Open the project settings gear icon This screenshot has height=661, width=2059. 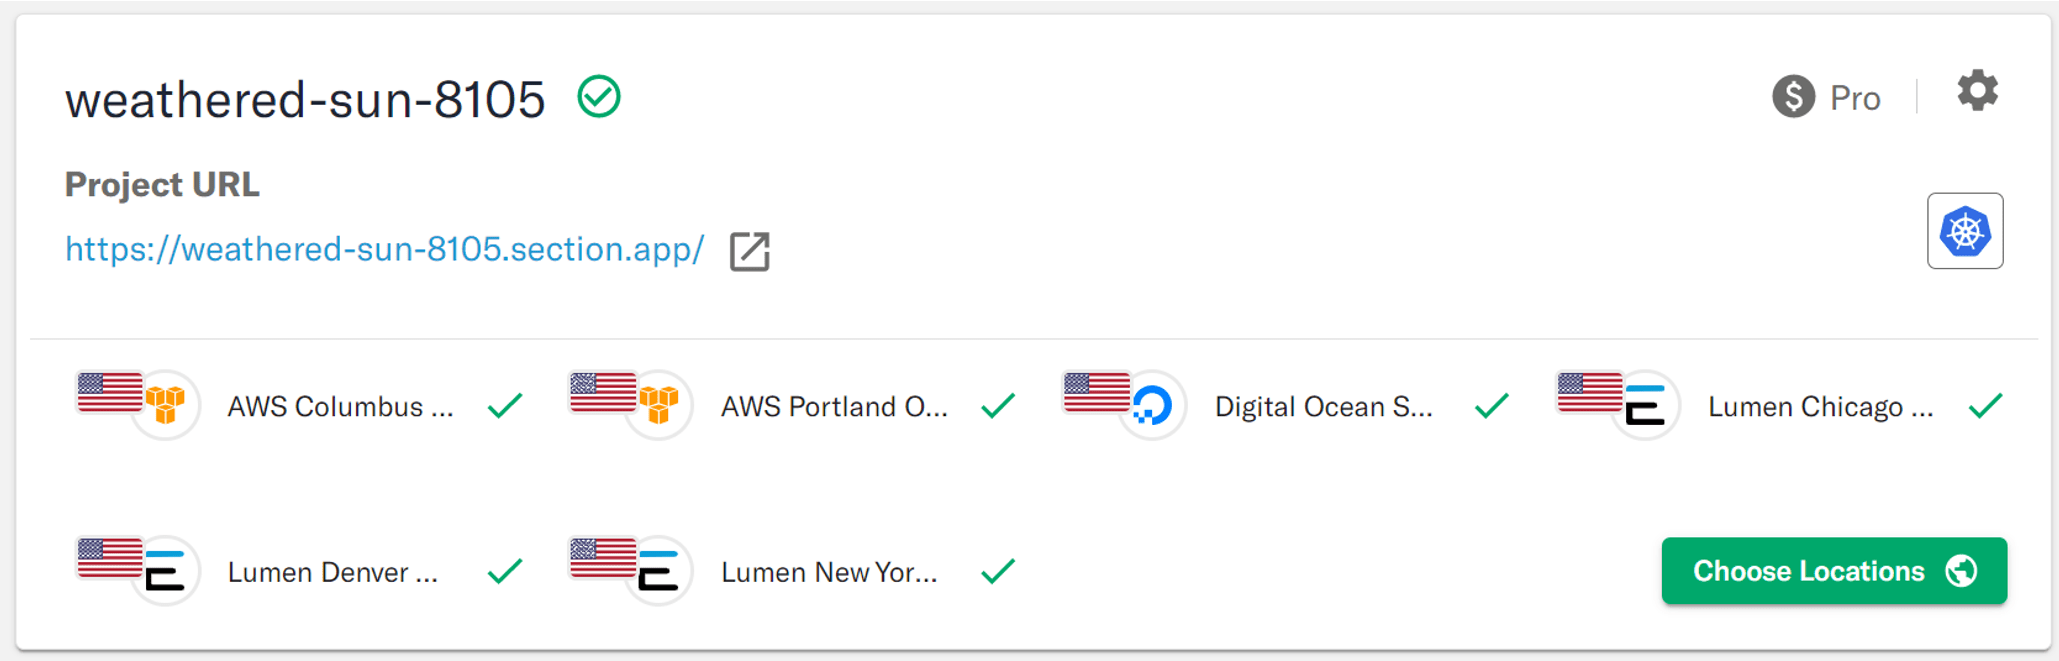coord(1977,91)
